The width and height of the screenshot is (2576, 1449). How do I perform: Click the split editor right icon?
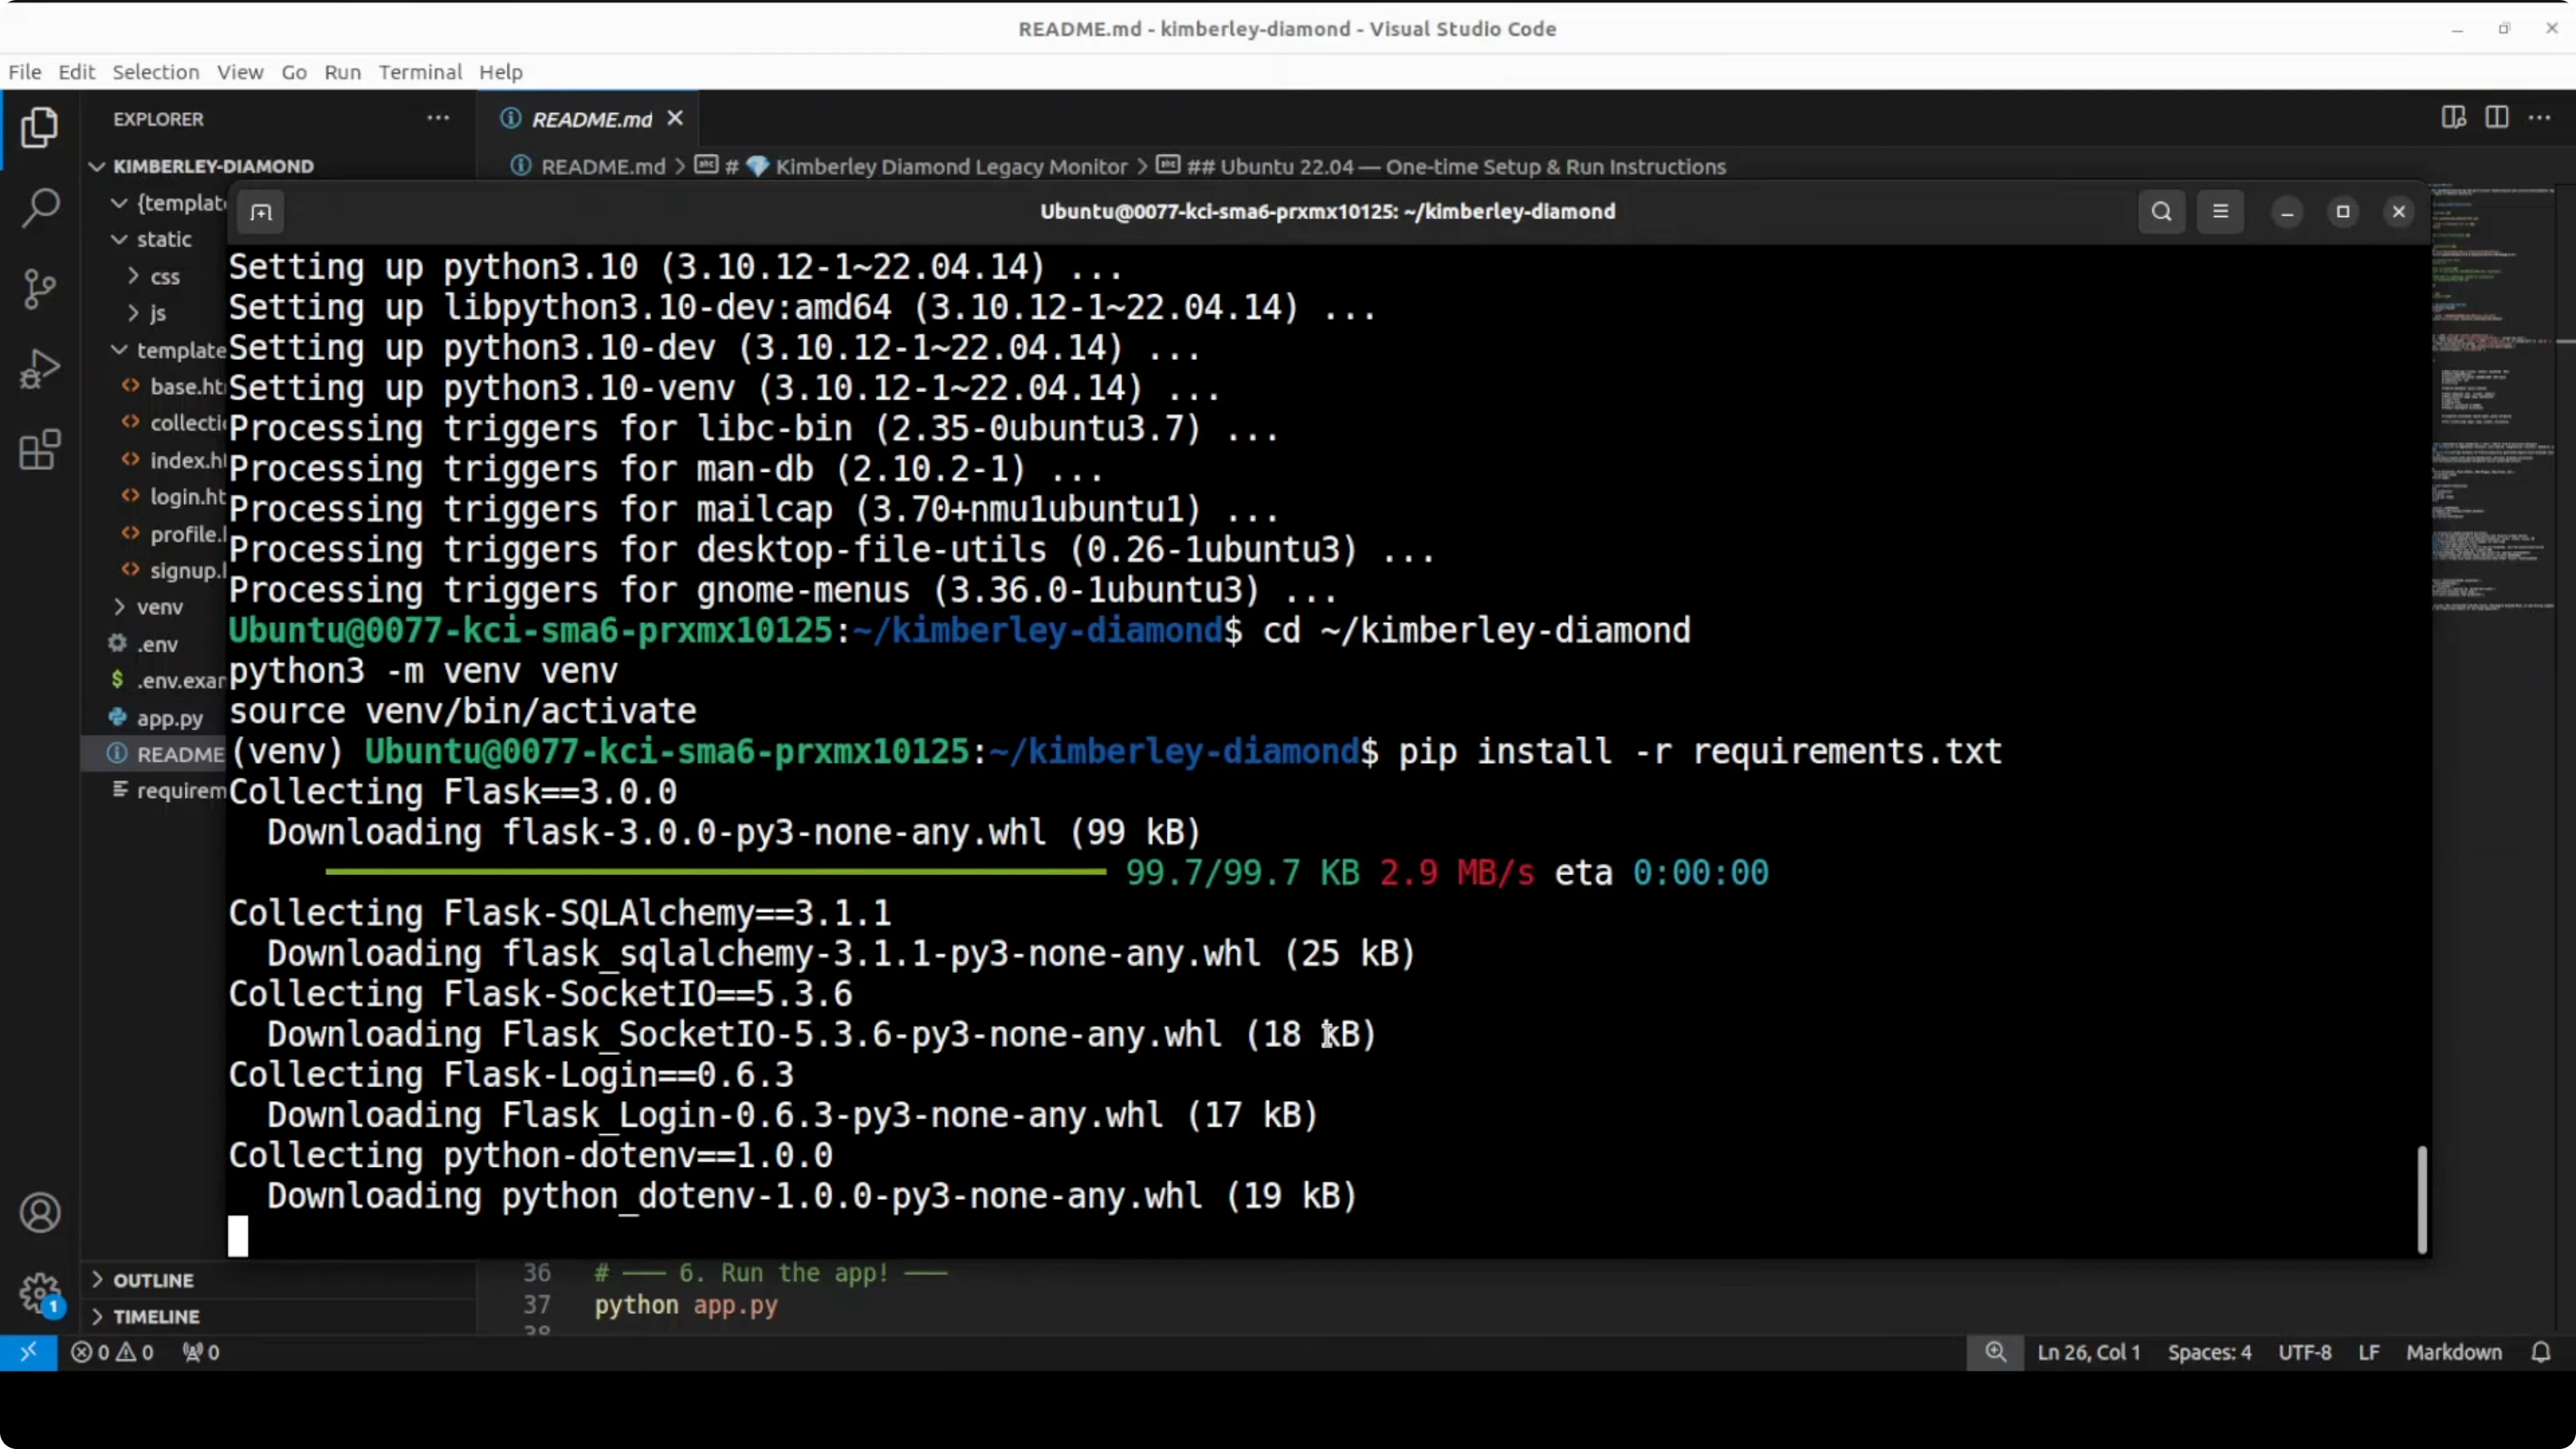(2496, 118)
